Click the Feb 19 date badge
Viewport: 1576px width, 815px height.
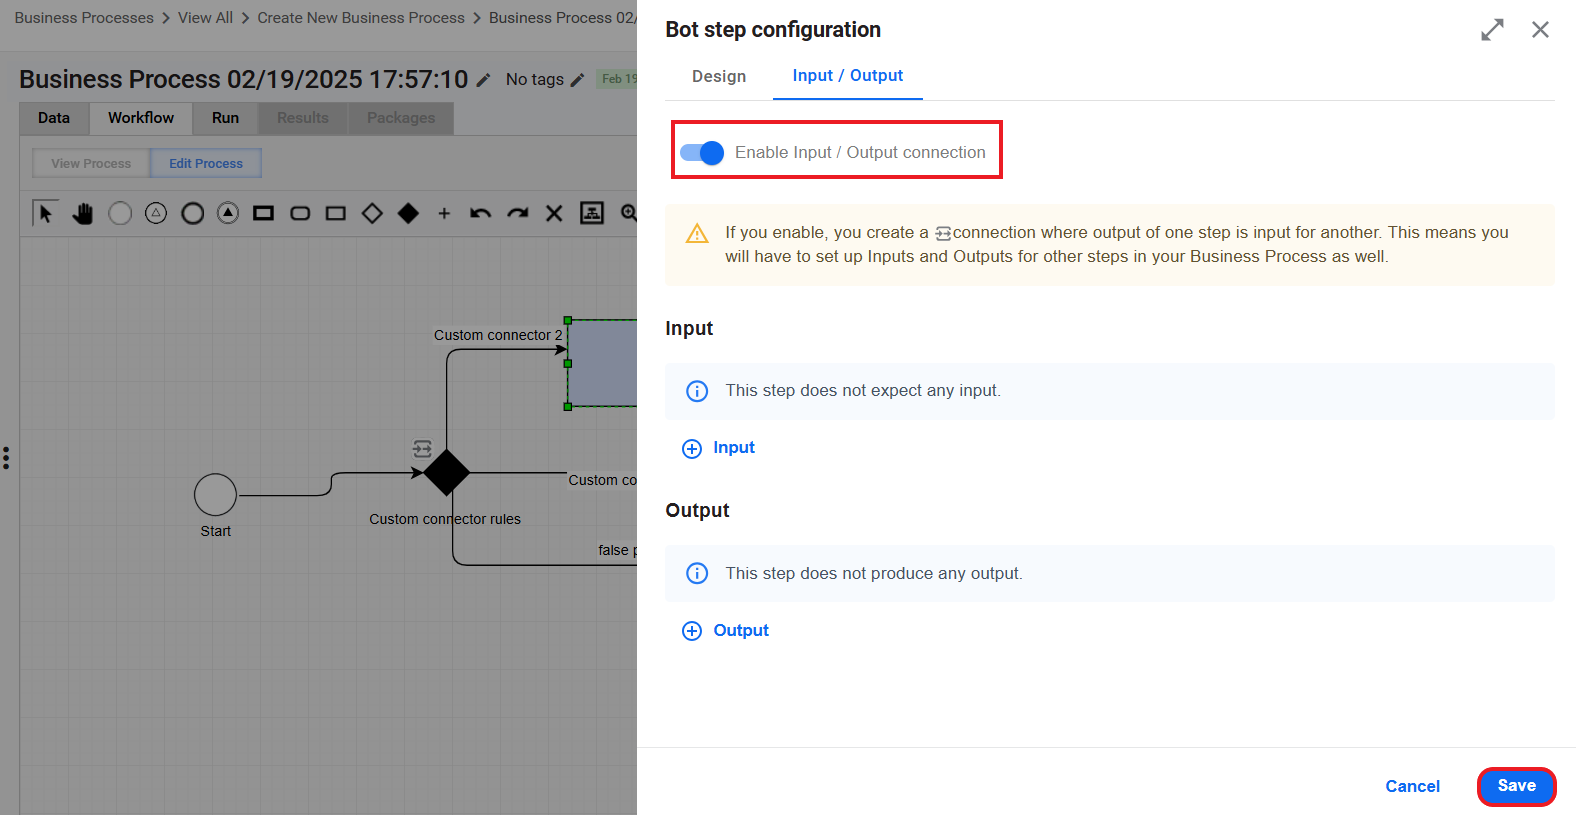(618, 79)
